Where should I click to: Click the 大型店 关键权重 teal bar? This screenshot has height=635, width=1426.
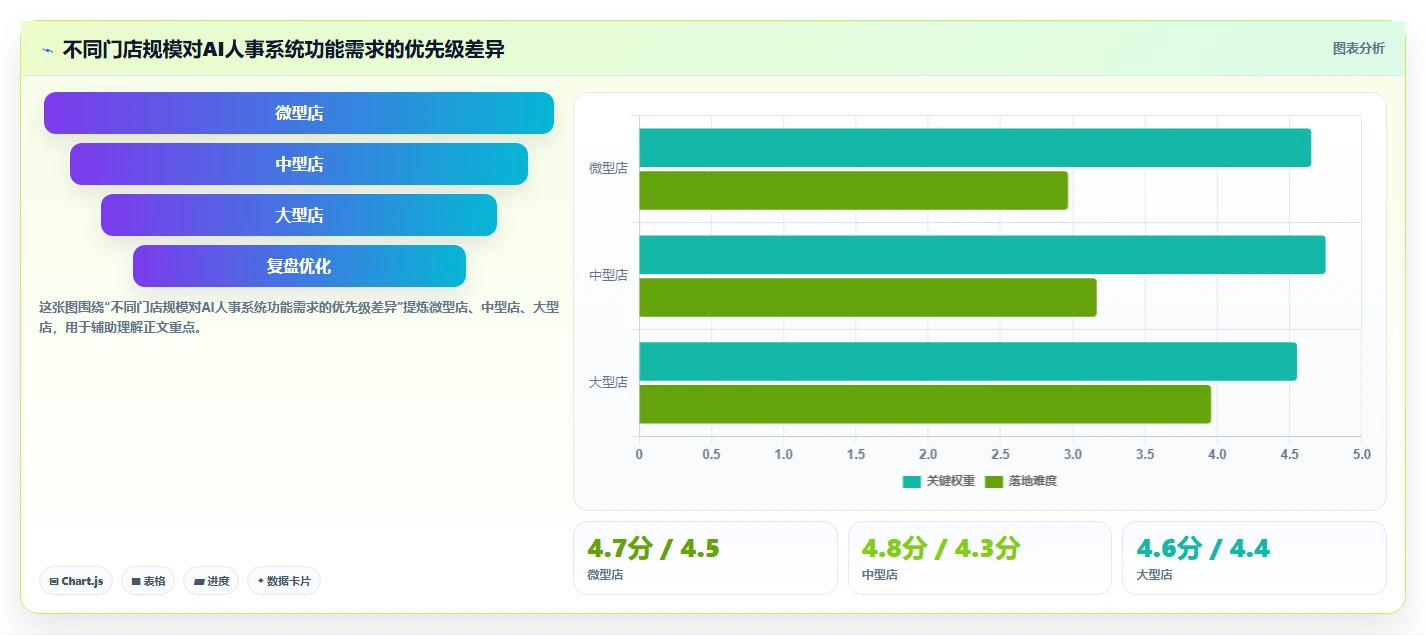click(968, 361)
